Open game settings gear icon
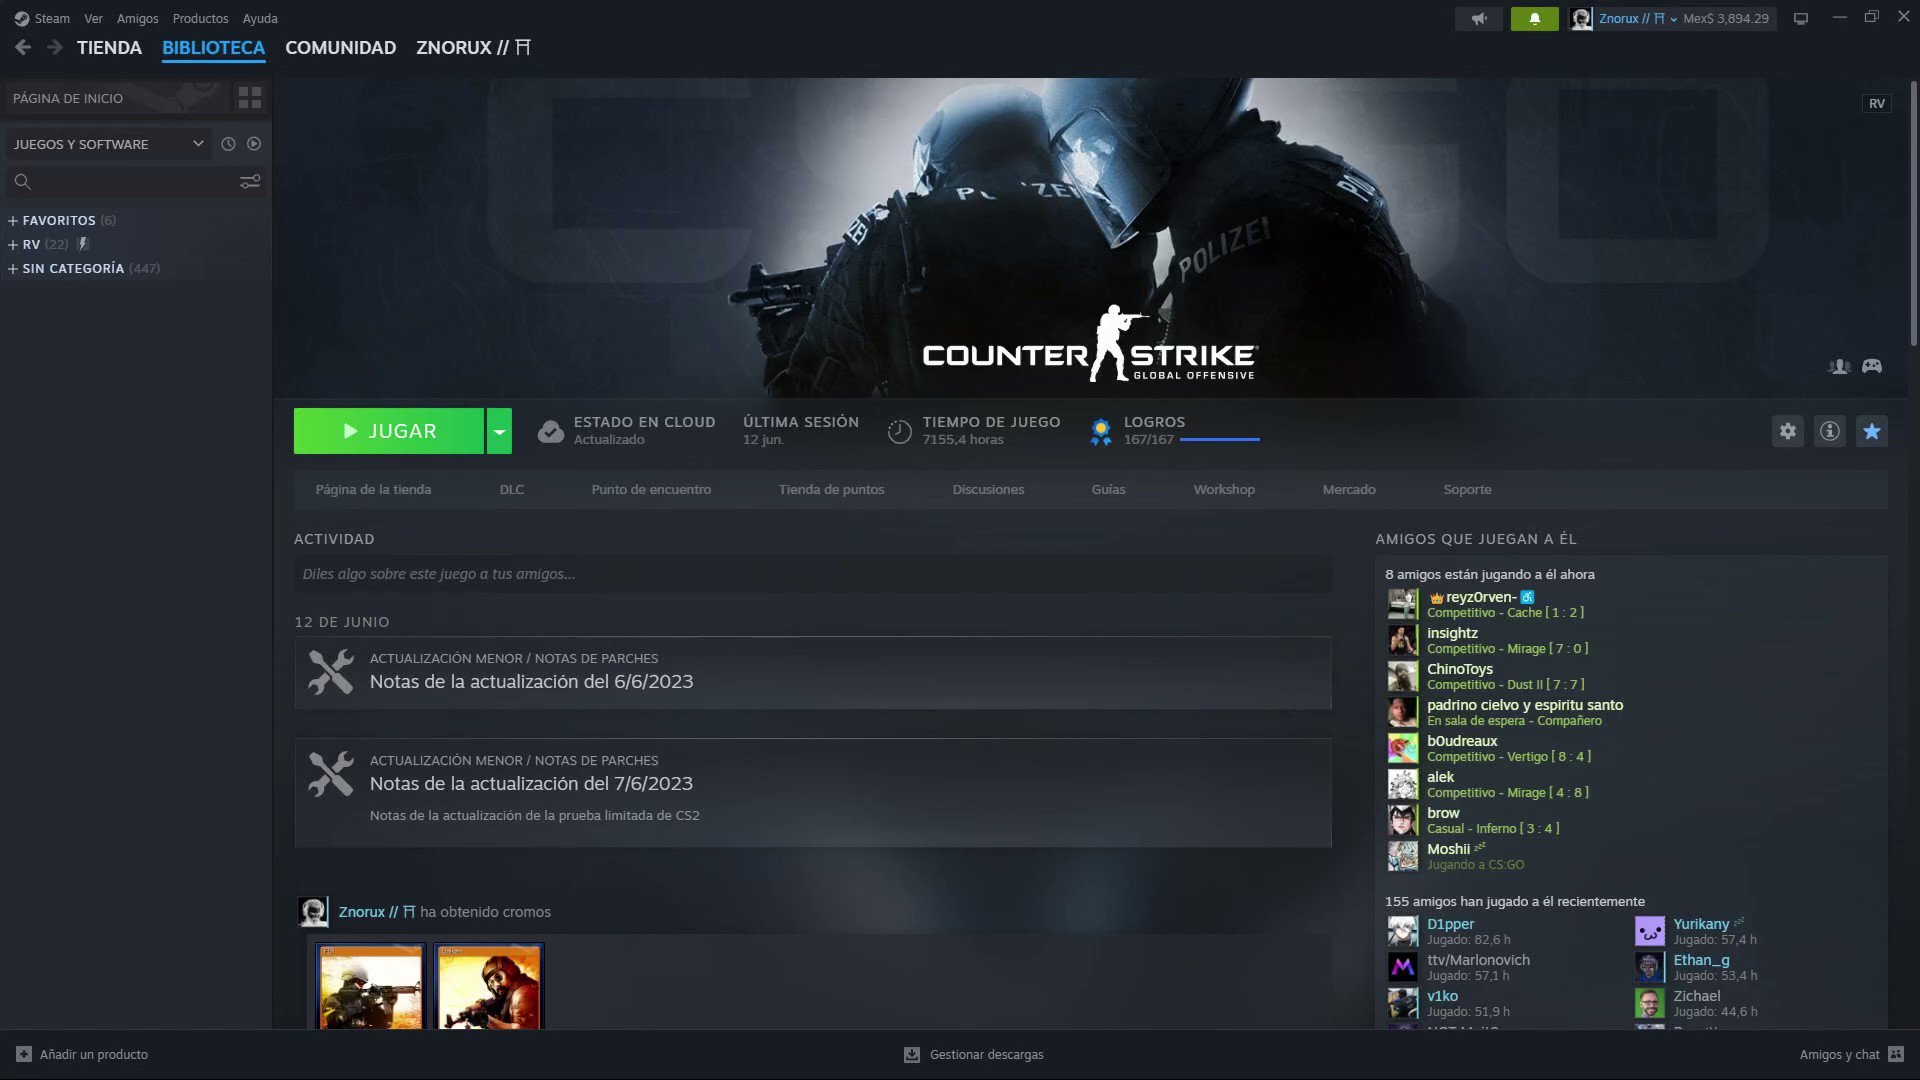The width and height of the screenshot is (1920, 1080). point(1788,431)
